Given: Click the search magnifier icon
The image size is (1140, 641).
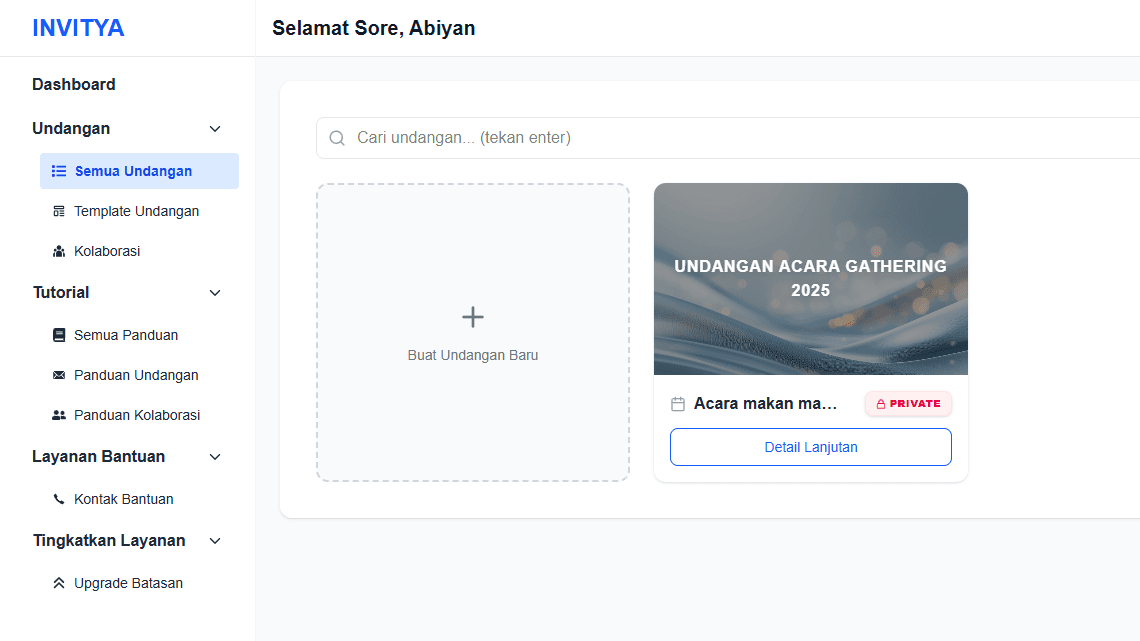Looking at the screenshot, I should point(337,138).
